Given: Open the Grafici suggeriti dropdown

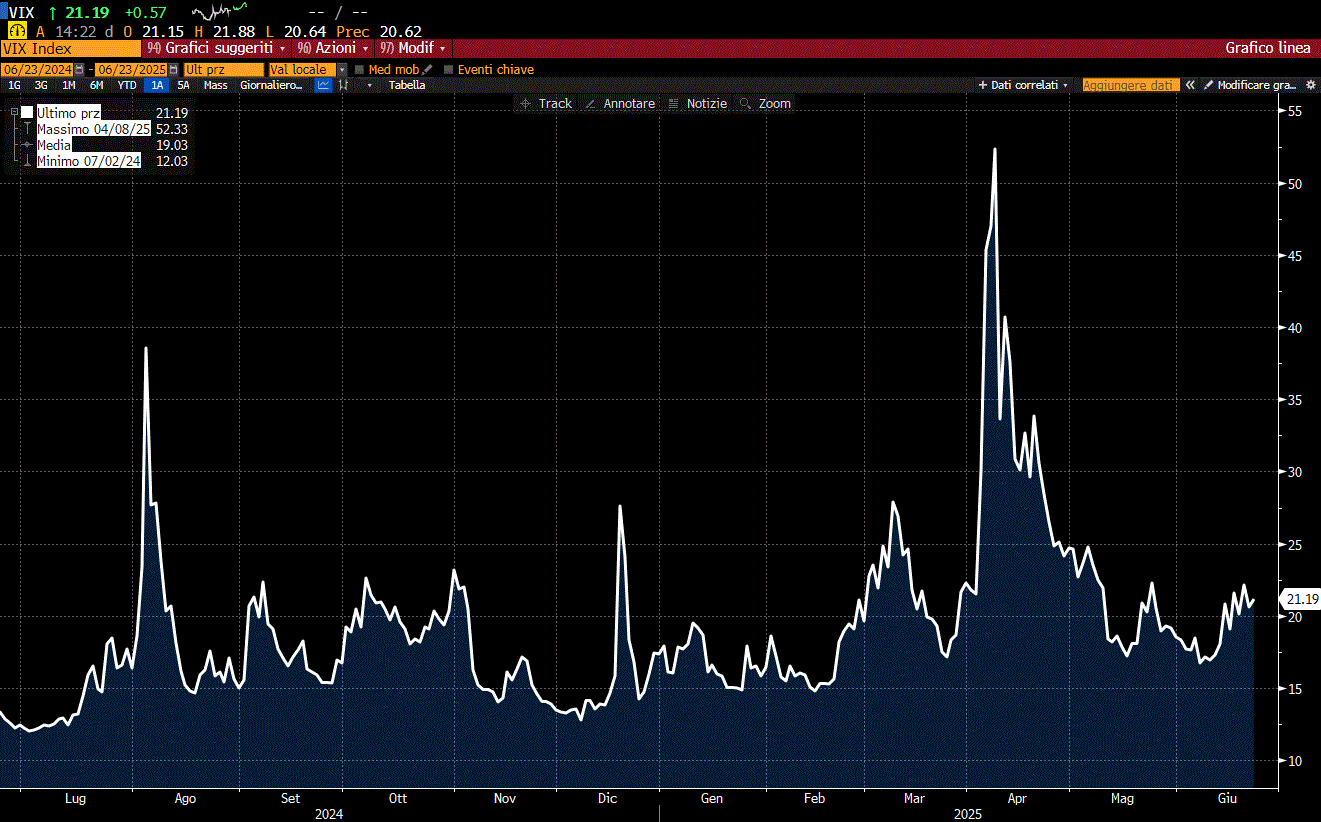Looking at the screenshot, I should pos(216,48).
